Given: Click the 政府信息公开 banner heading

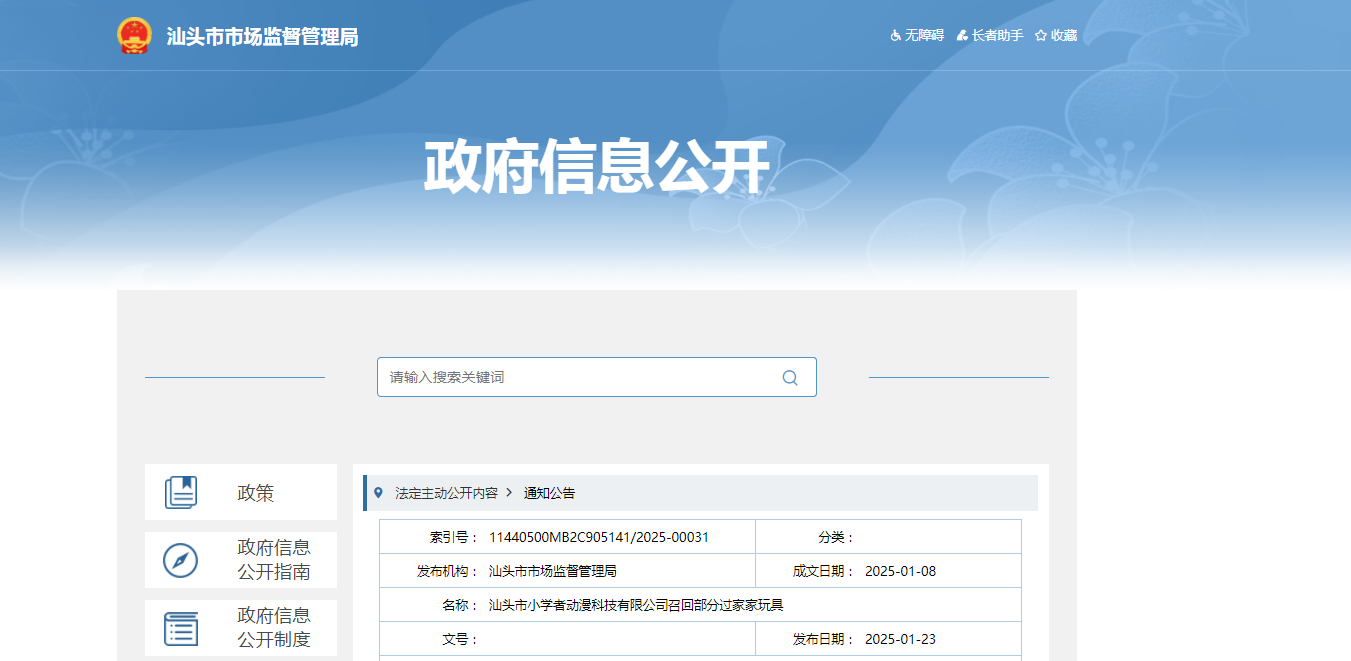Looking at the screenshot, I should coord(596,166).
